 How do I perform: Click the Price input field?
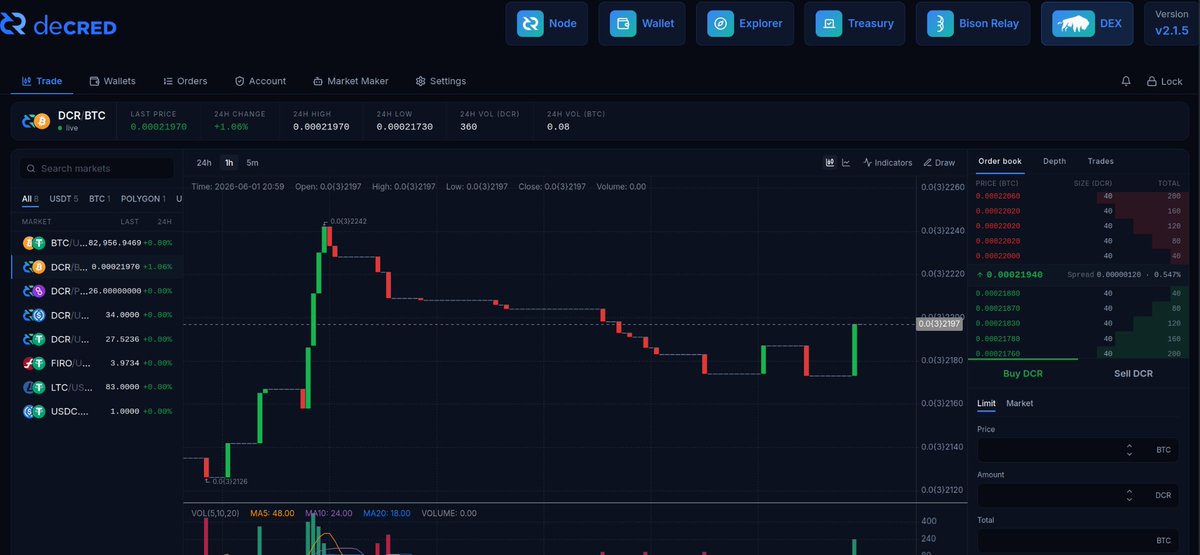(1078, 450)
